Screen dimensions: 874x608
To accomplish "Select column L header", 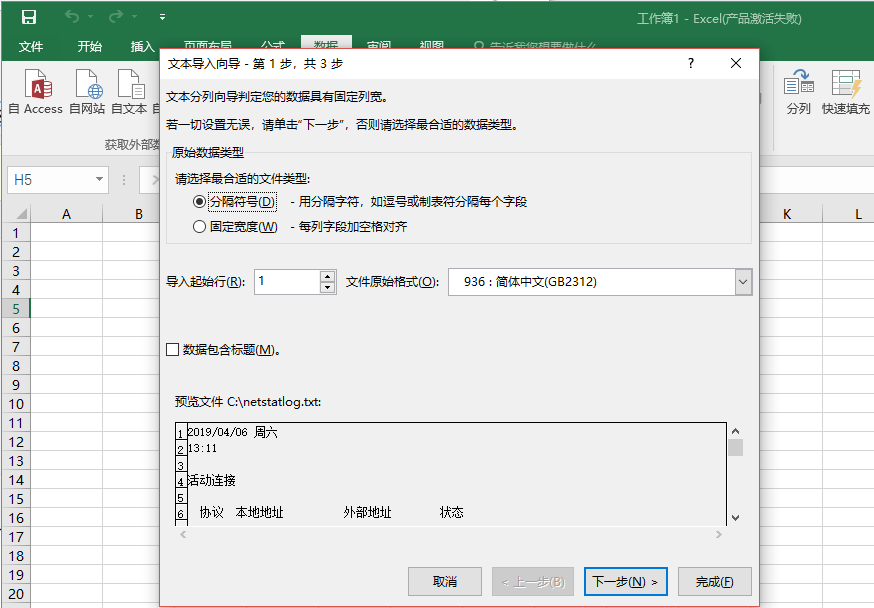I will 858,214.
